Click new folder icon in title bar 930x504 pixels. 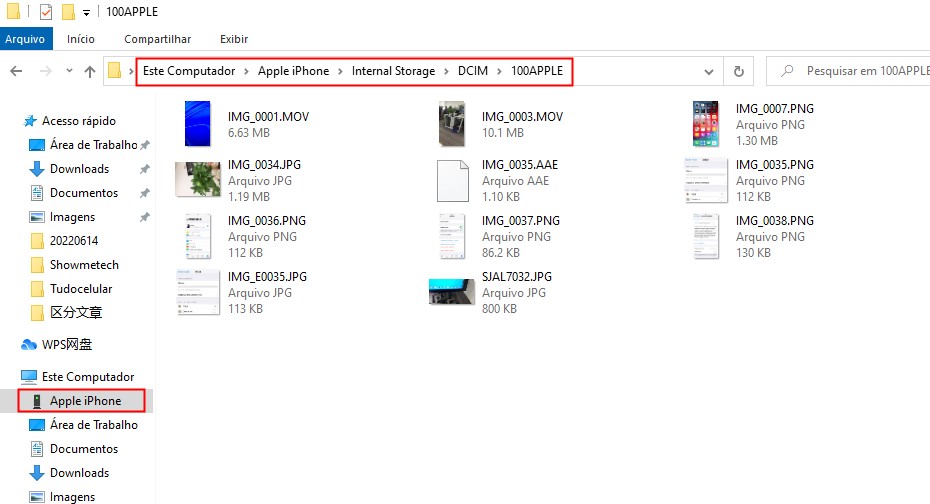pyautogui.click(x=68, y=11)
